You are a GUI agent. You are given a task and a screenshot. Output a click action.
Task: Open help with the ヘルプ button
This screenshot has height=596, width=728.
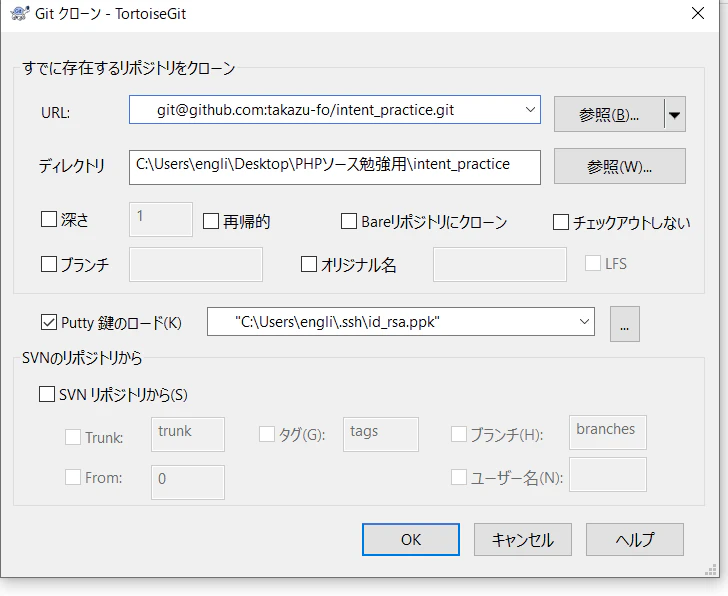(x=635, y=539)
